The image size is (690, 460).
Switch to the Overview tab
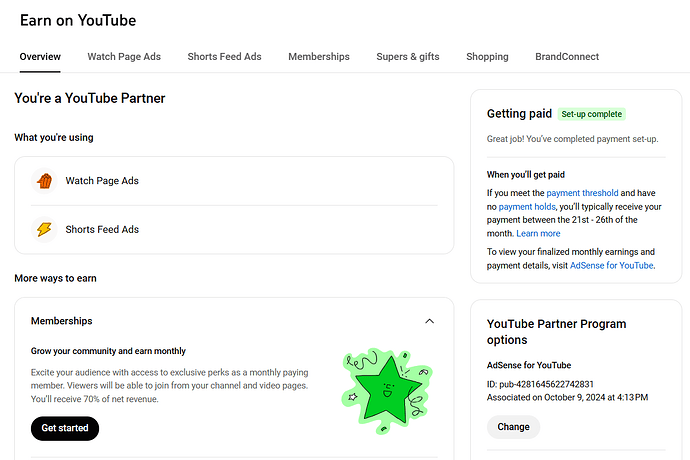(40, 57)
